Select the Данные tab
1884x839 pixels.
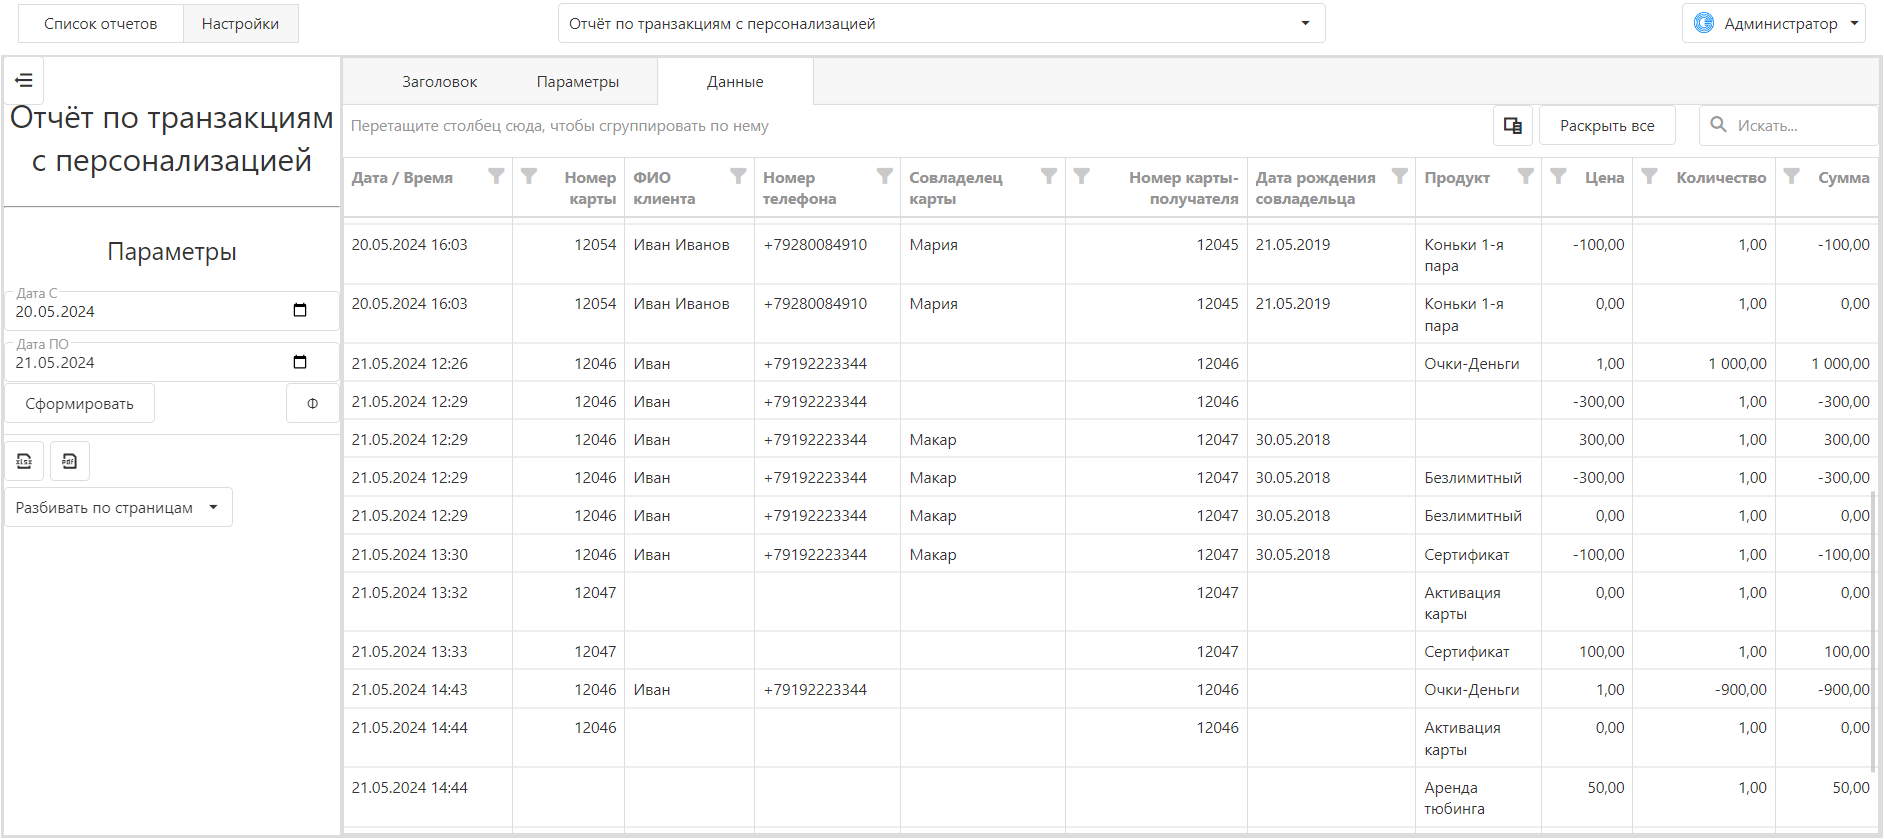click(735, 82)
